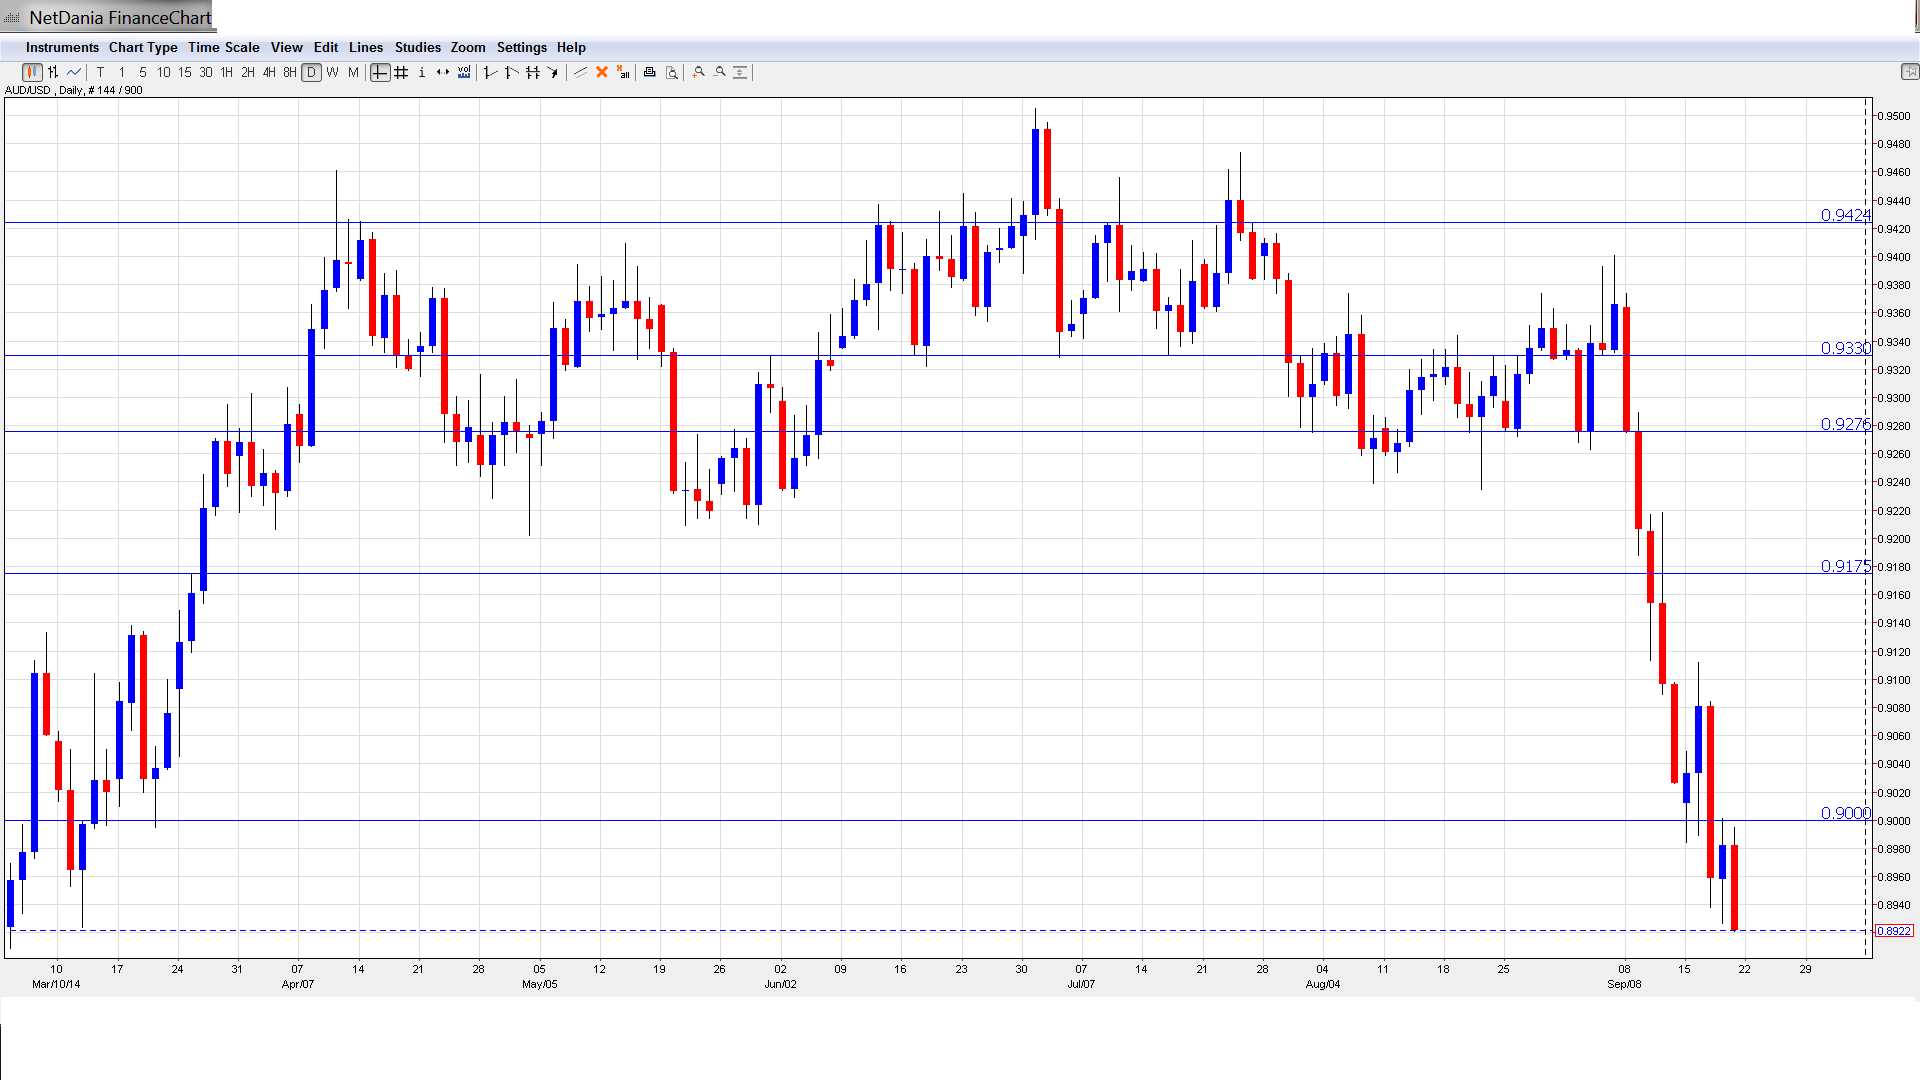Delete selected line with red X
1920x1080 pixels.
602,72
